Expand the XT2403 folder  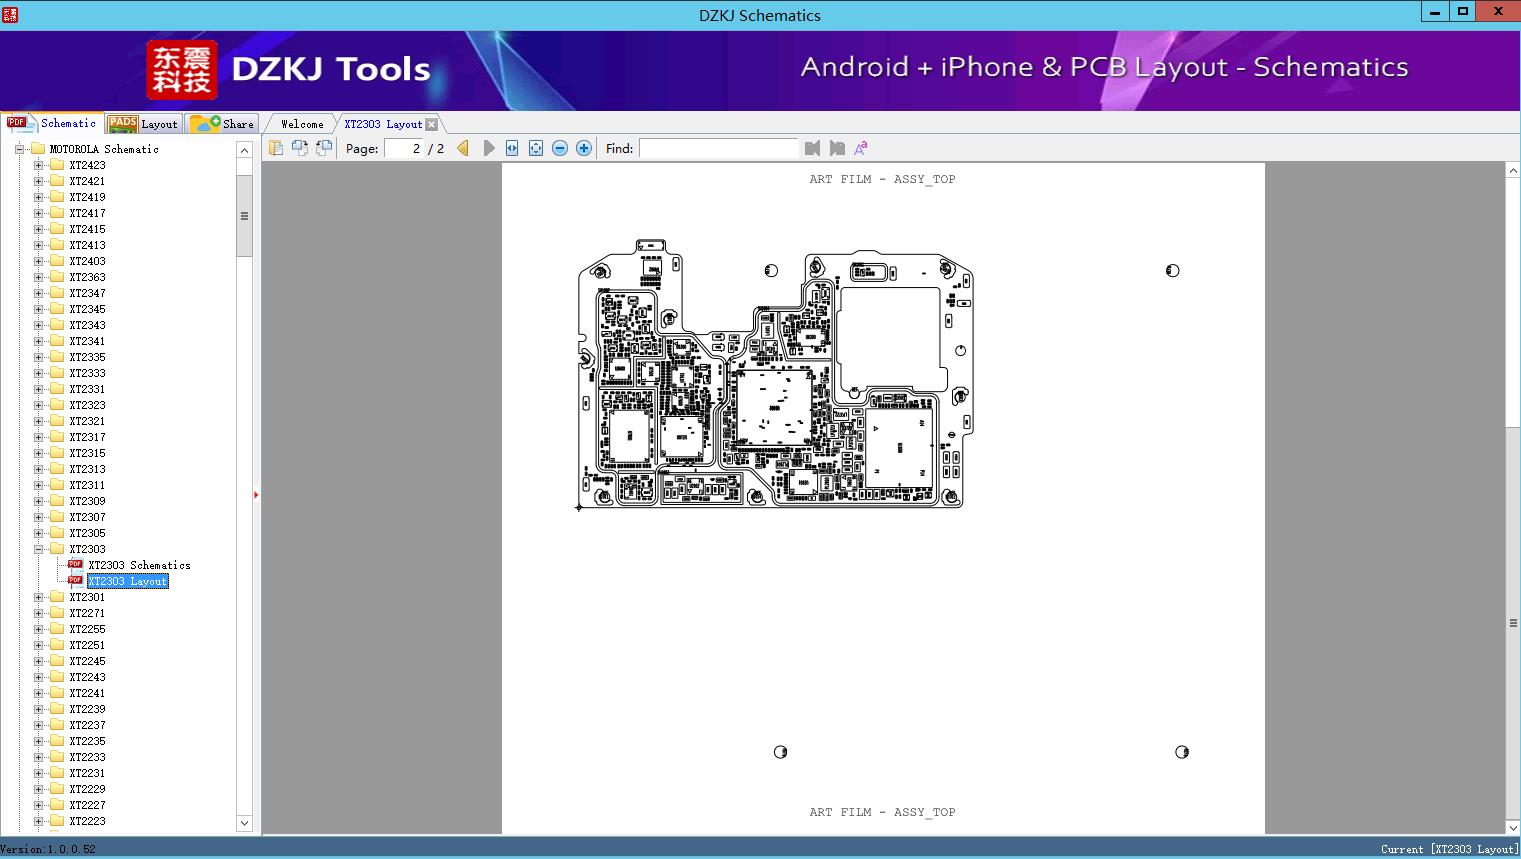38,261
